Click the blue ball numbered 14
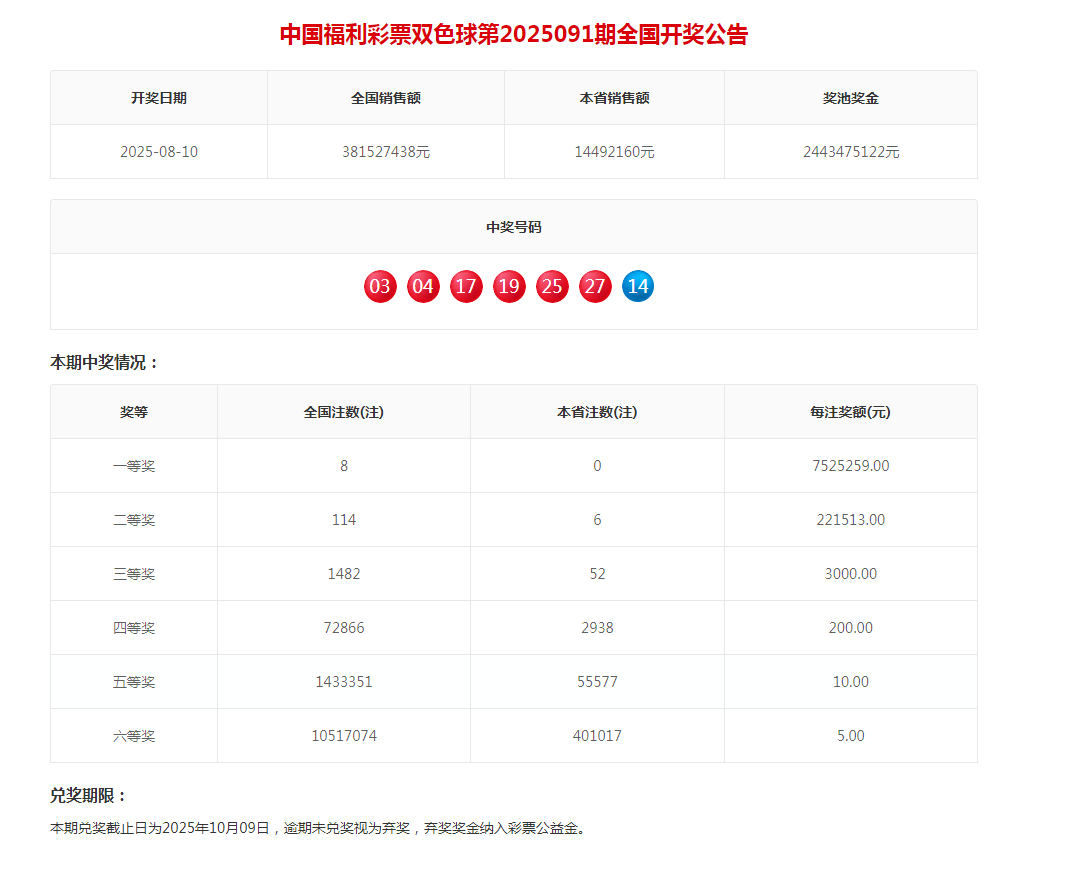The height and width of the screenshot is (886, 1071). pyautogui.click(x=638, y=286)
